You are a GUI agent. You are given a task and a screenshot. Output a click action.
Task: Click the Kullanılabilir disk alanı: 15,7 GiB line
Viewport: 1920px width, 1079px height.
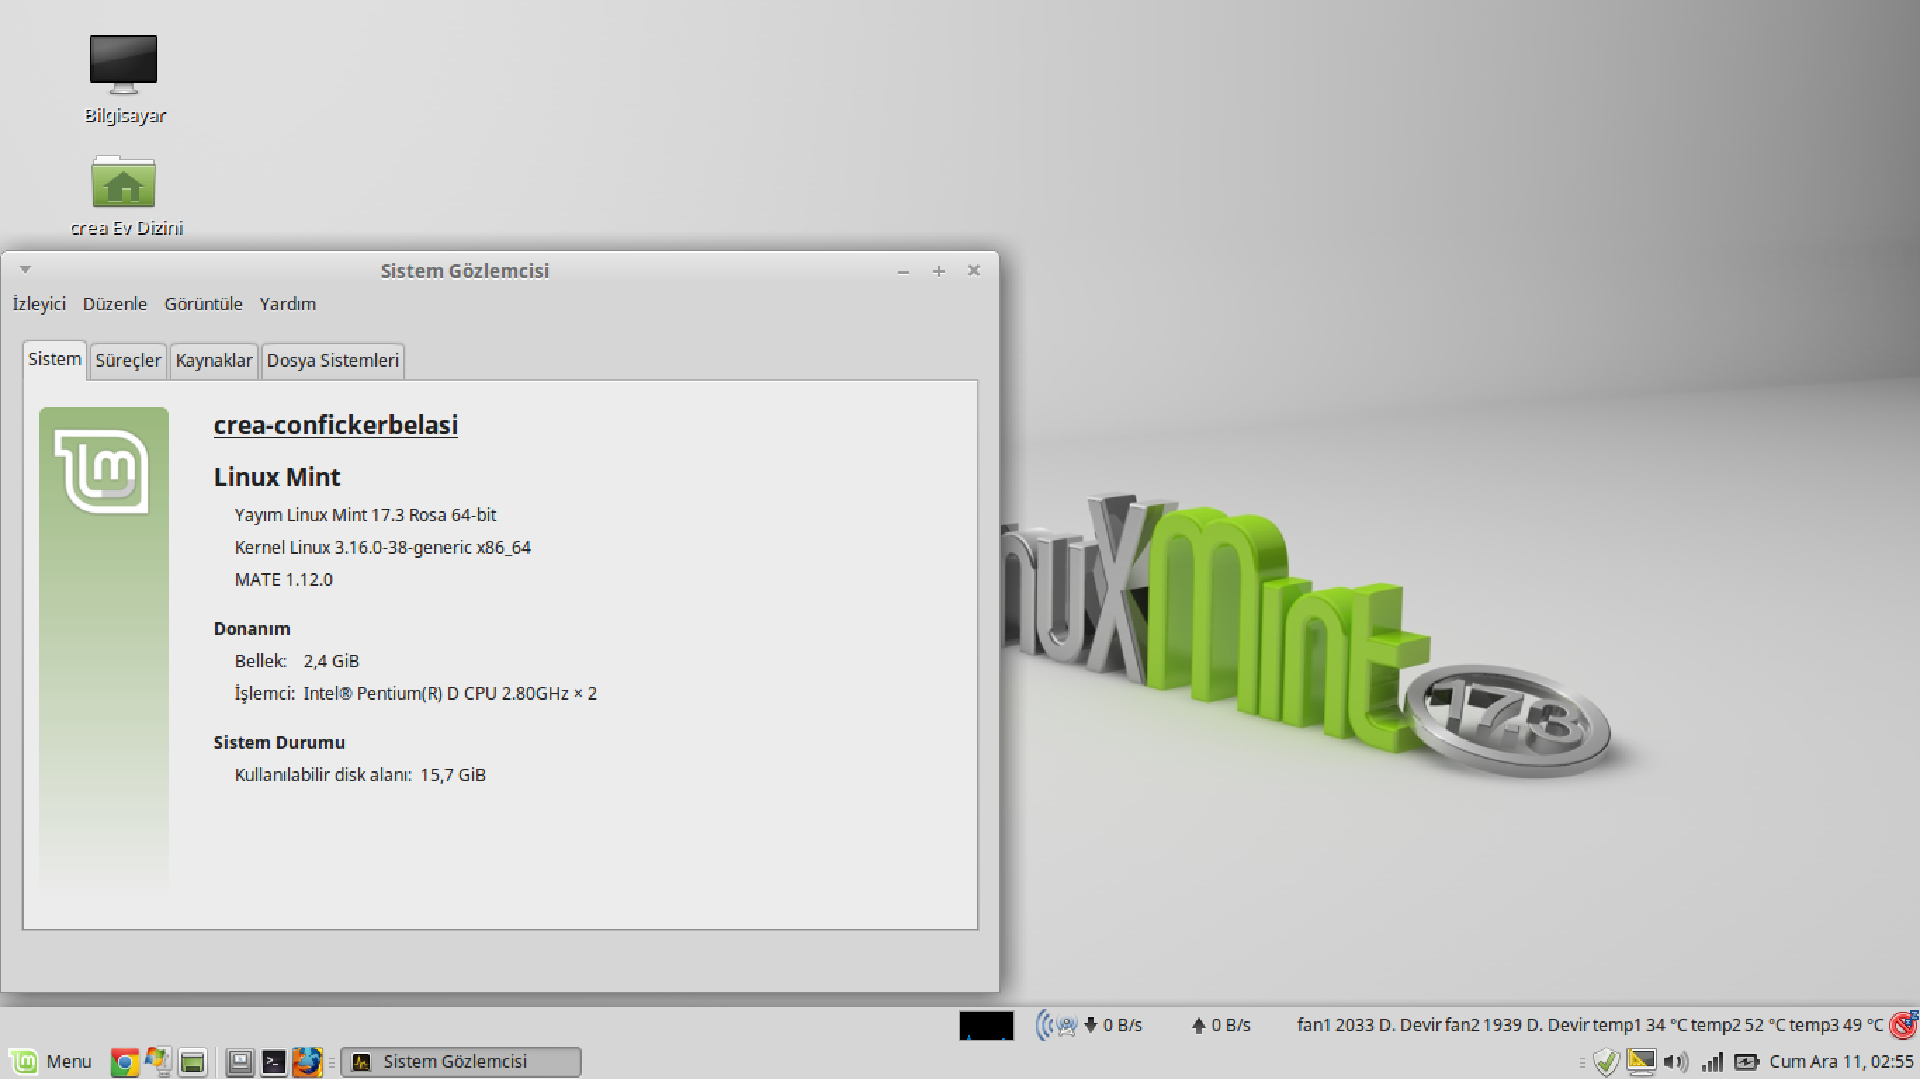(360, 775)
